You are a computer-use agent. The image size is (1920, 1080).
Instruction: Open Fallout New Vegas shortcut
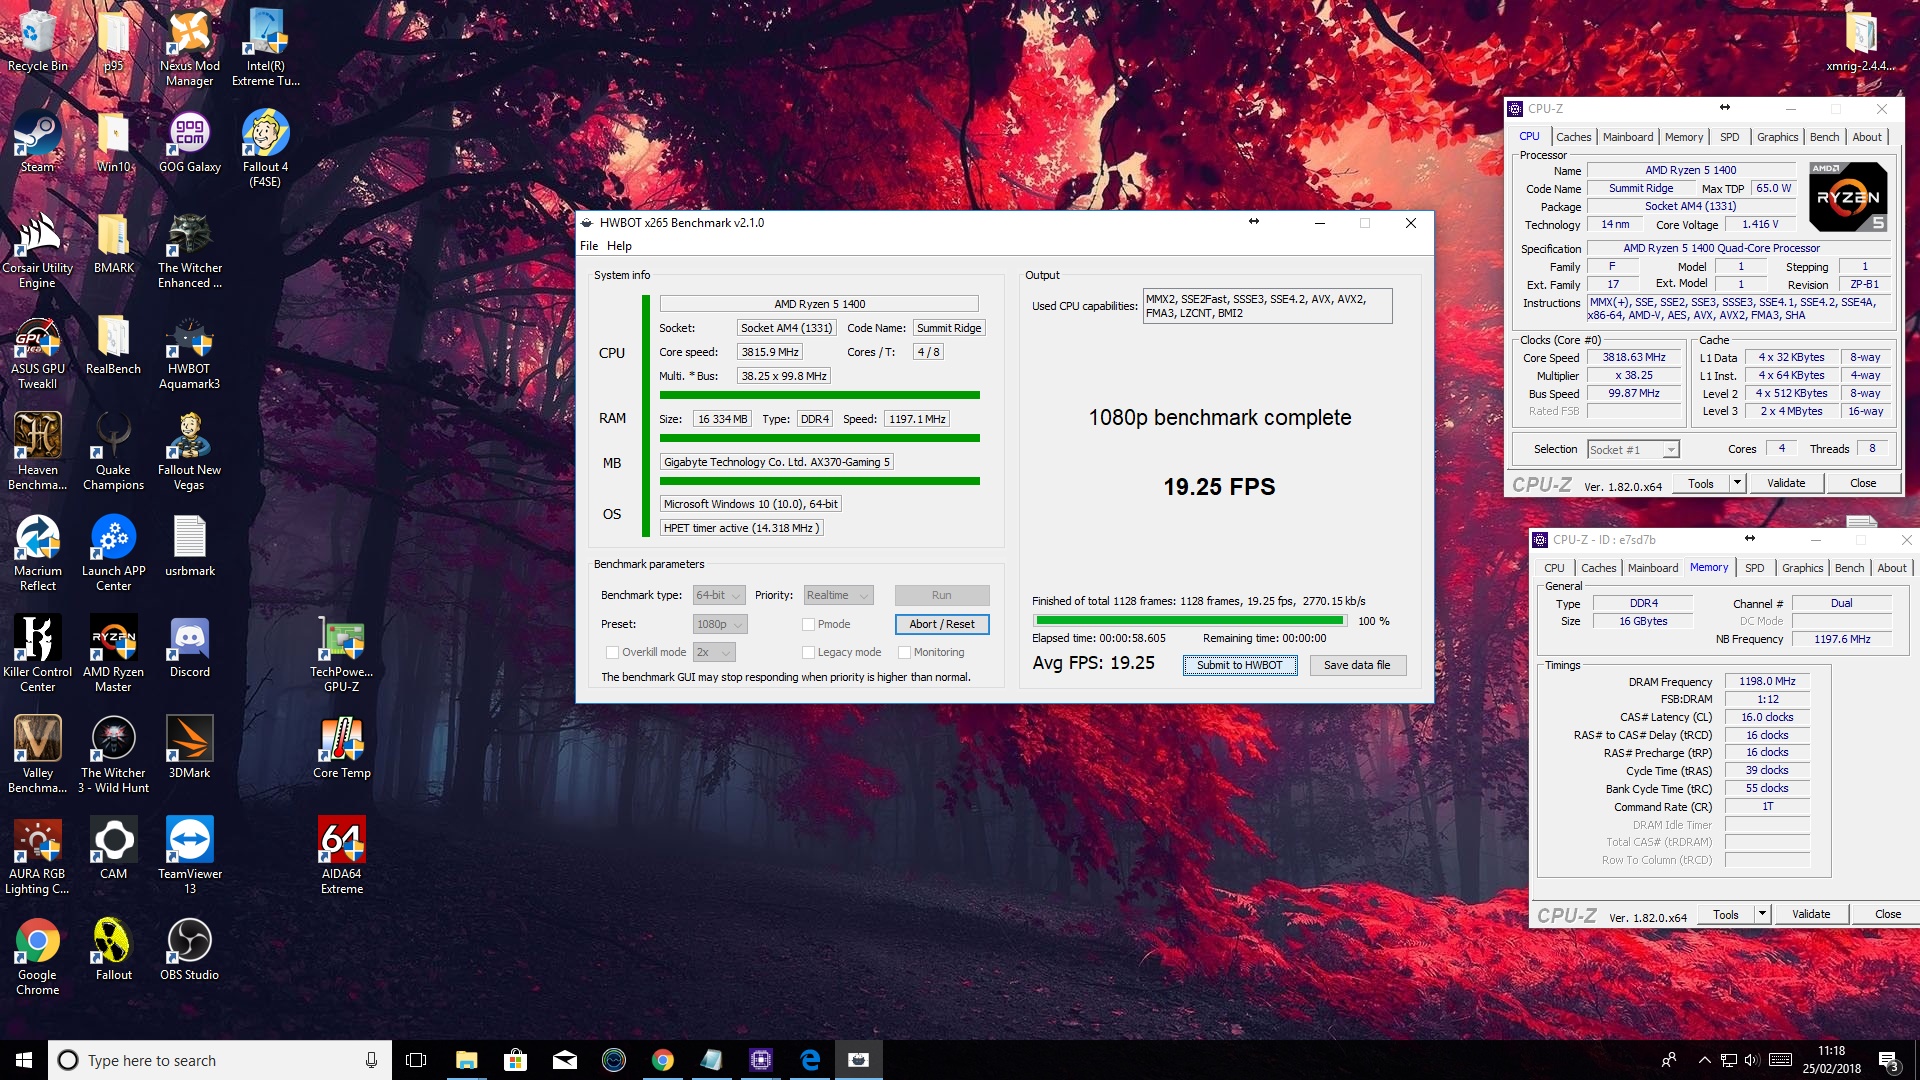(189, 452)
